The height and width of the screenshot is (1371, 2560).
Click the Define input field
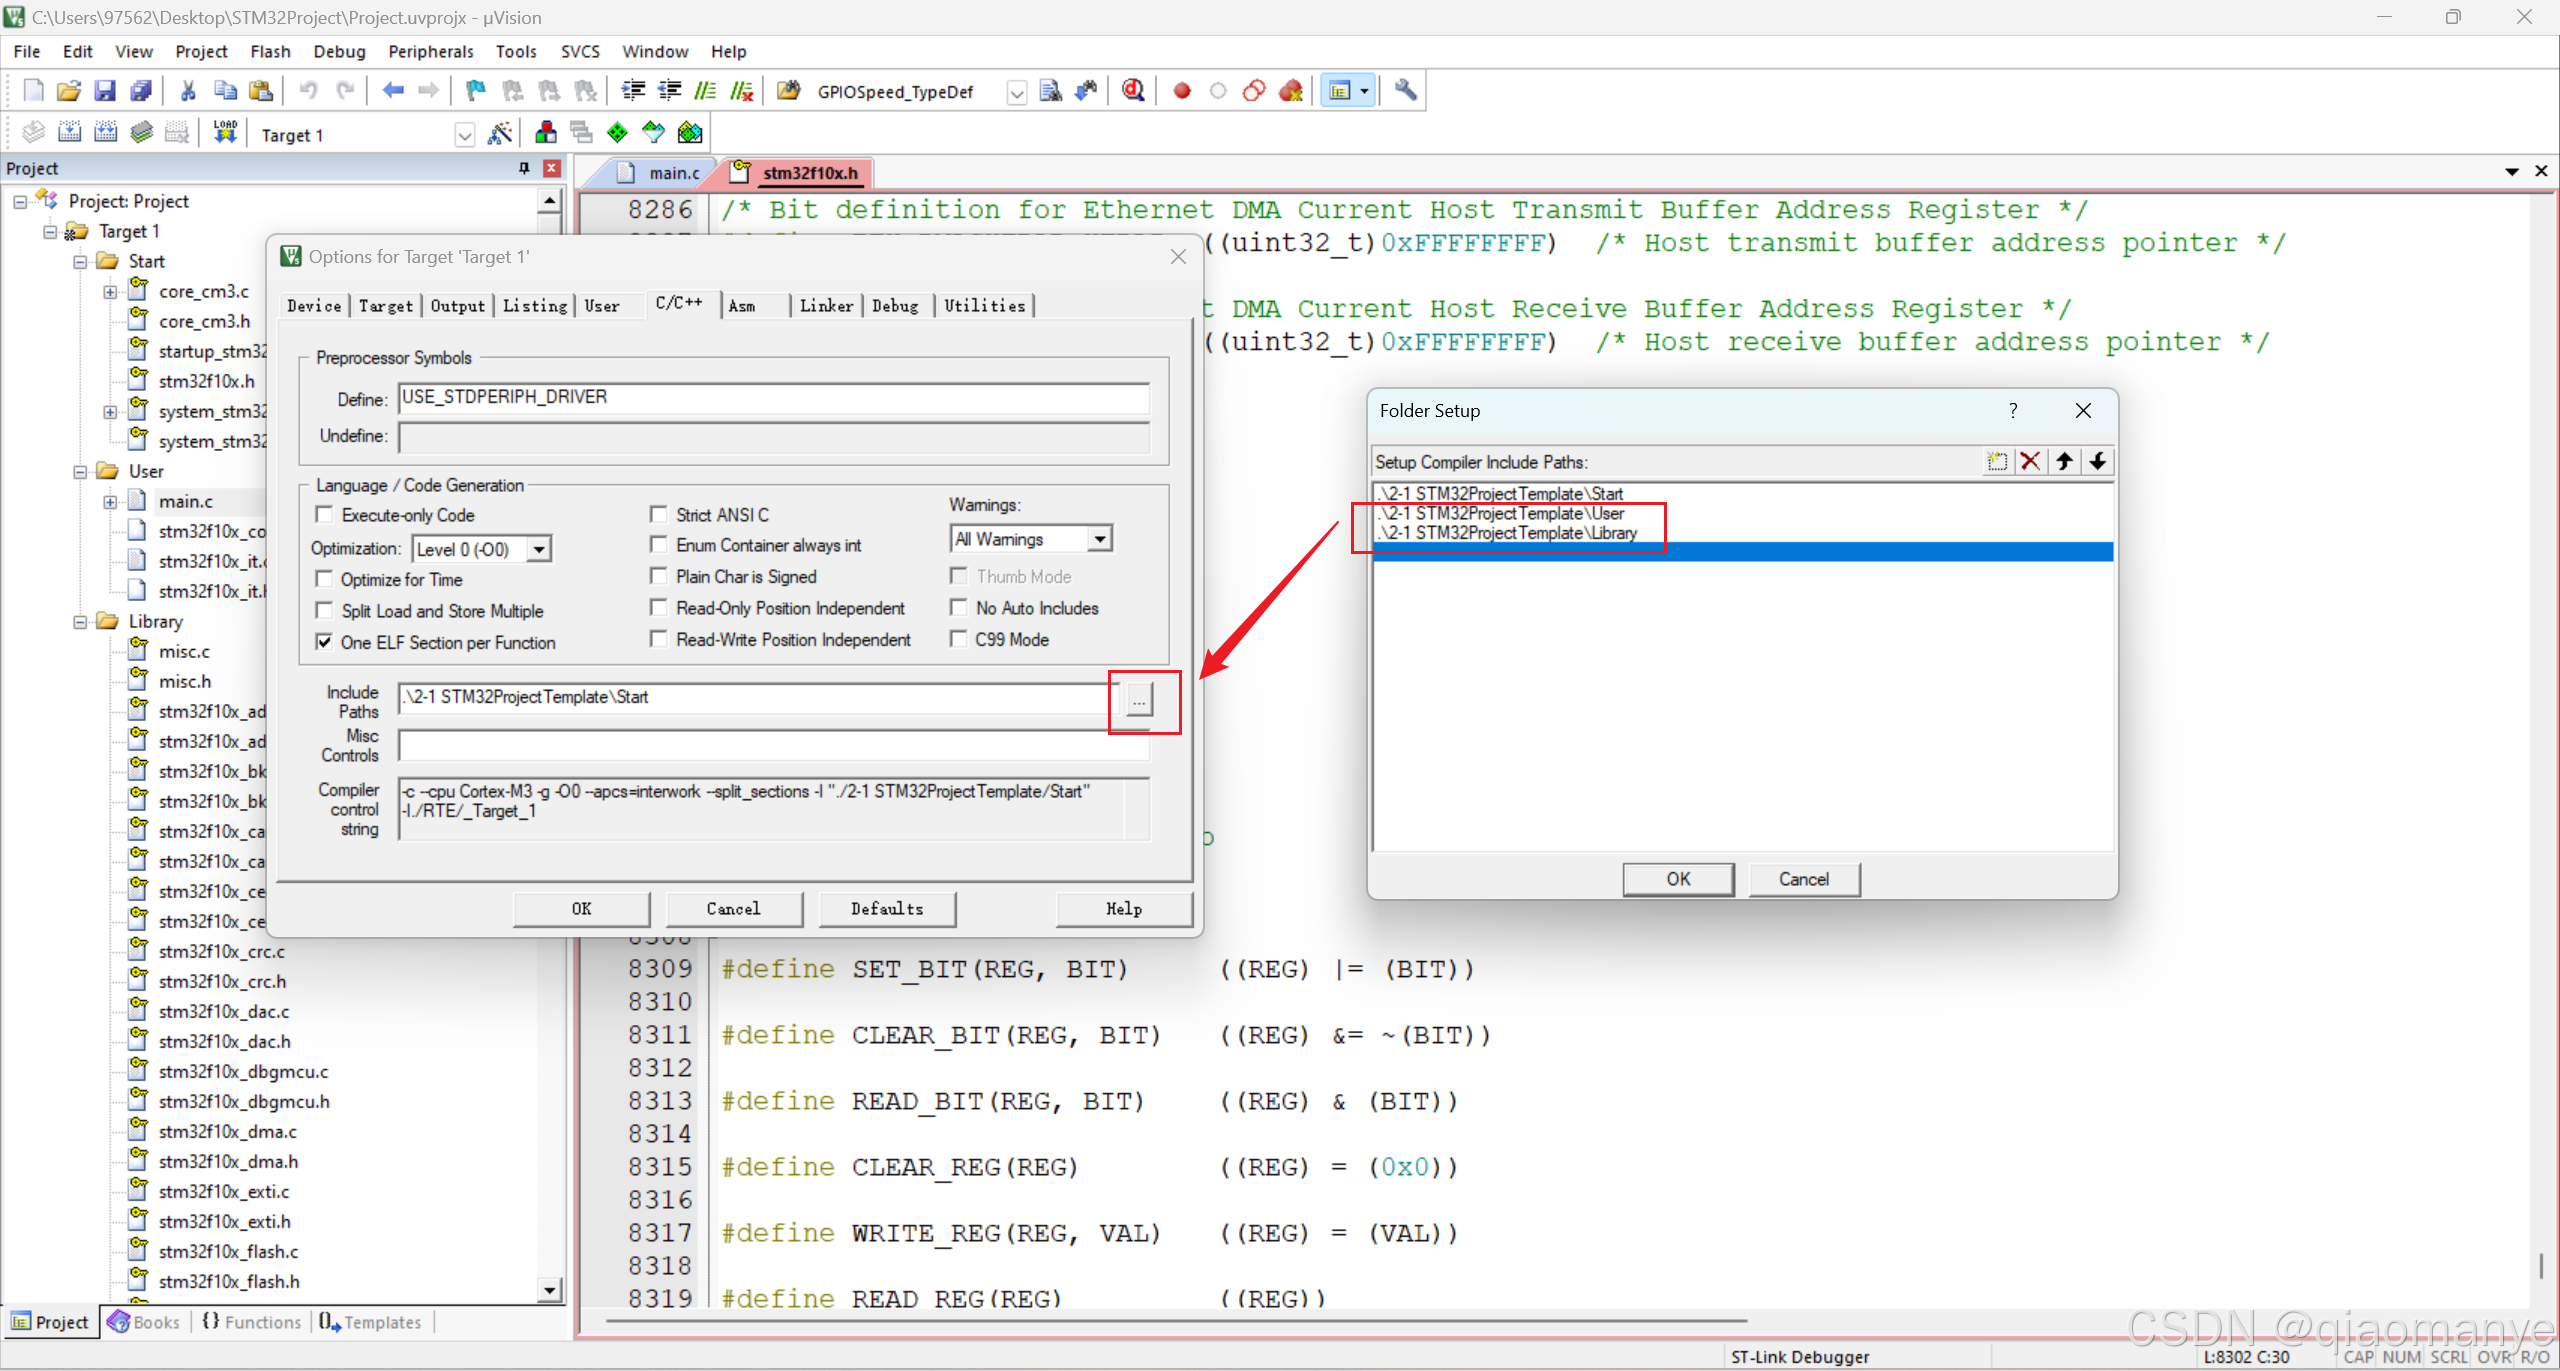(772, 398)
